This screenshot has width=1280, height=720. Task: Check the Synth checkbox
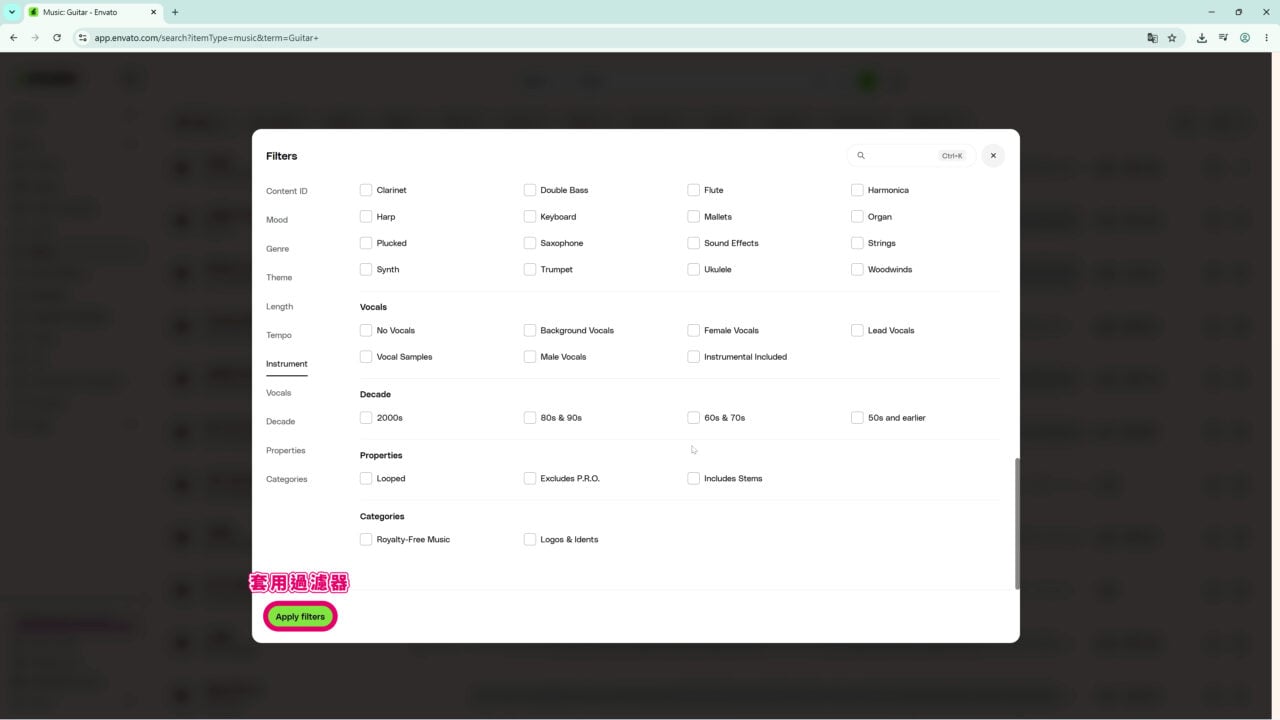(x=366, y=269)
